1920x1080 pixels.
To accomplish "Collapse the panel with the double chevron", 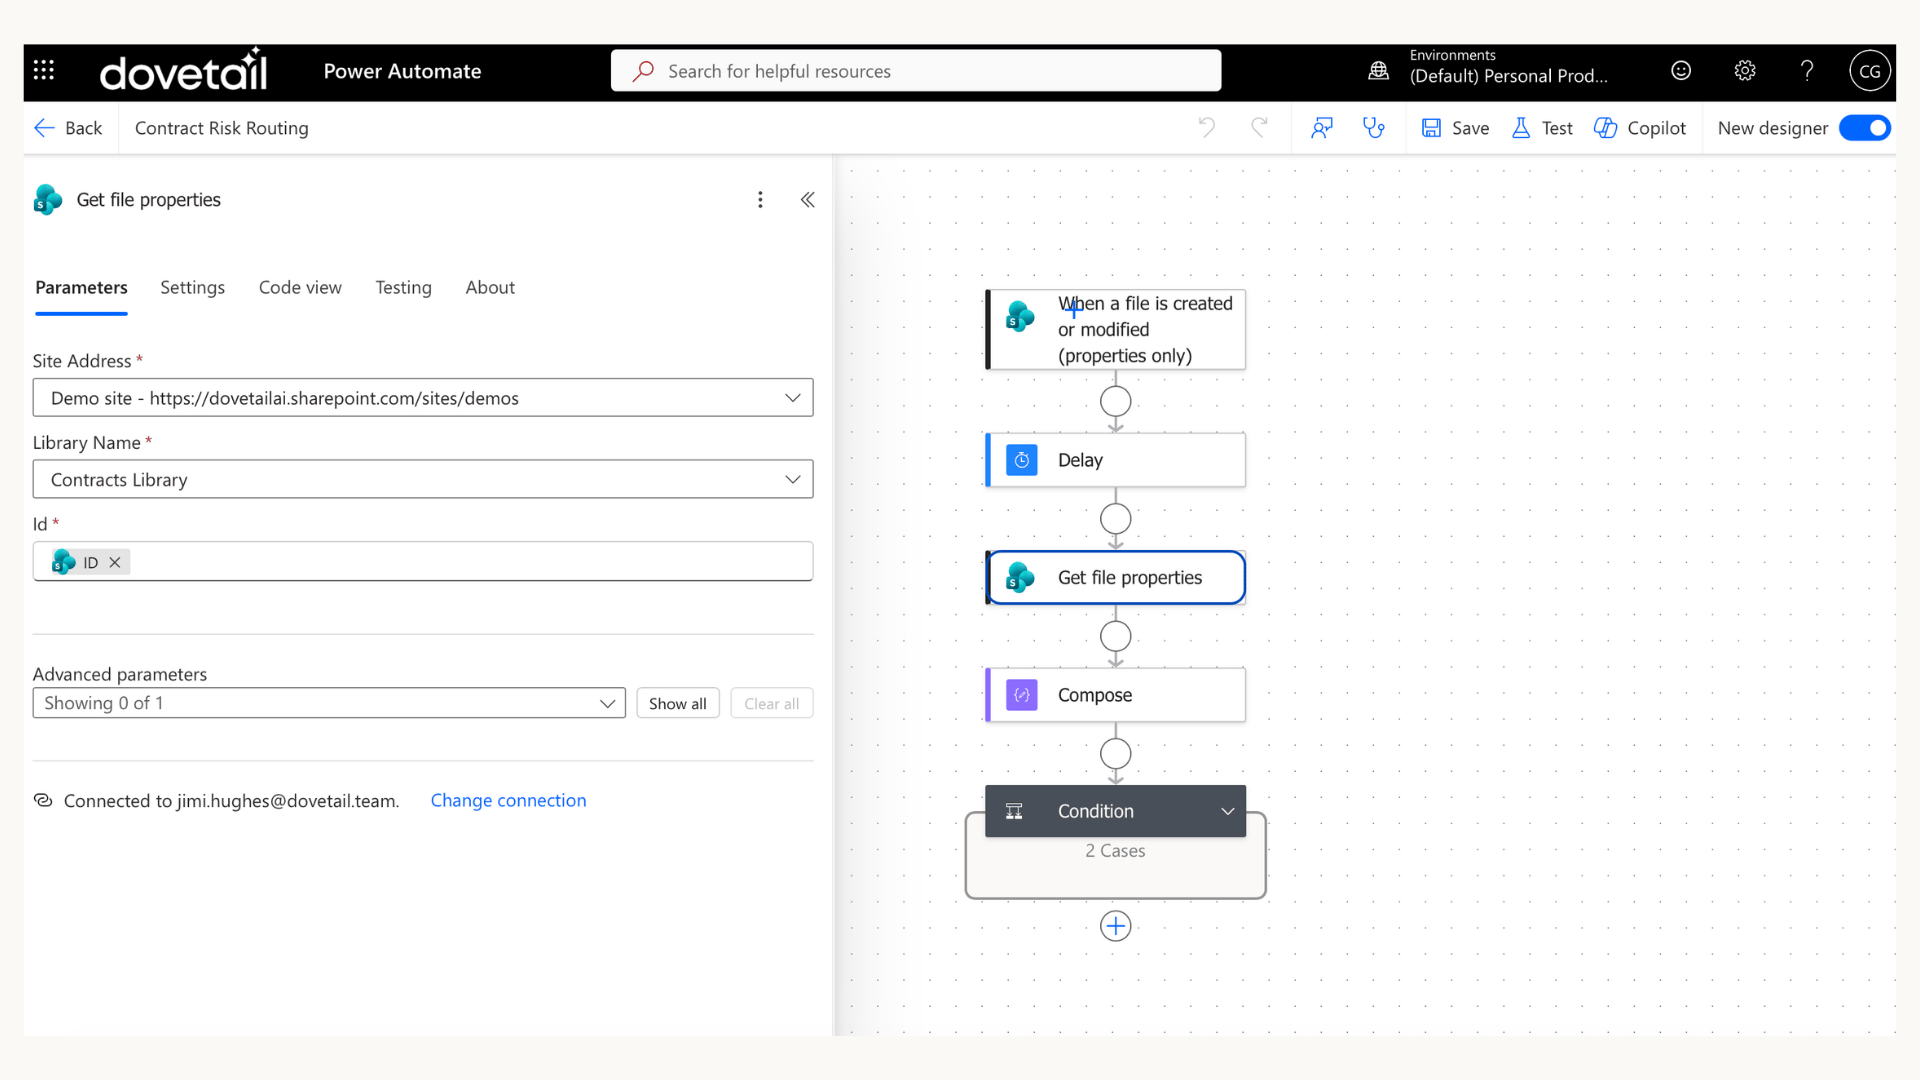I will click(808, 199).
